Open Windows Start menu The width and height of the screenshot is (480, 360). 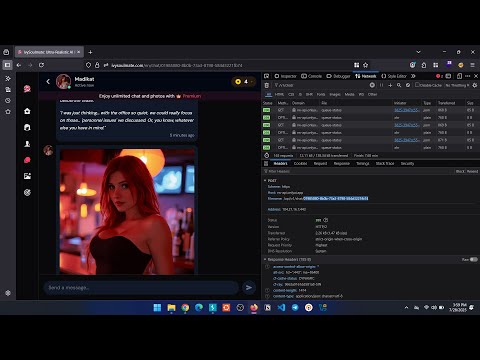[x=157, y=307]
